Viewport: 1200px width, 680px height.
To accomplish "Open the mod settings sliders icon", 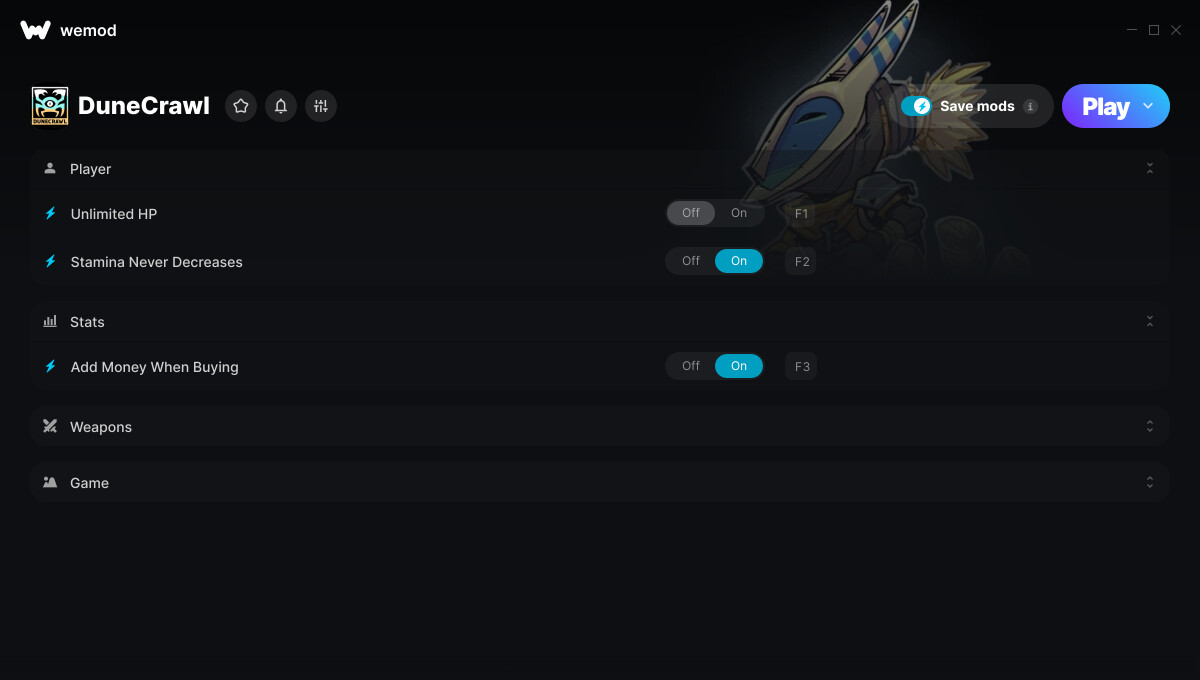I will 321,106.
